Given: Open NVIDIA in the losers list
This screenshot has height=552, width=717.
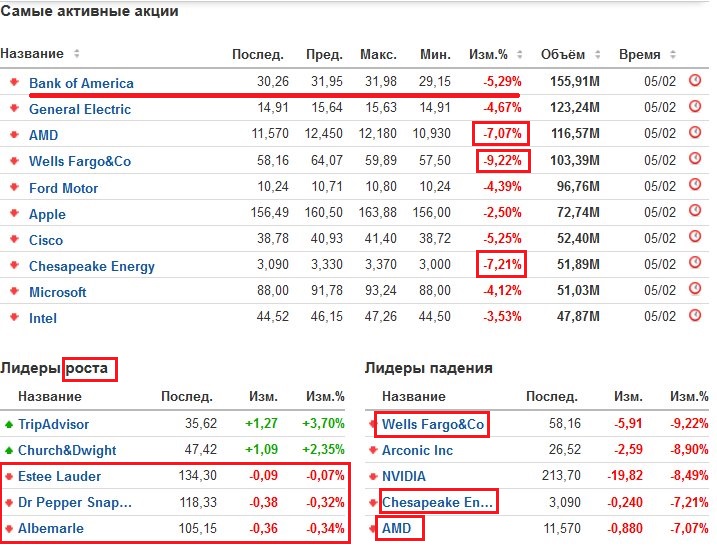Looking at the screenshot, I should 405,476.
